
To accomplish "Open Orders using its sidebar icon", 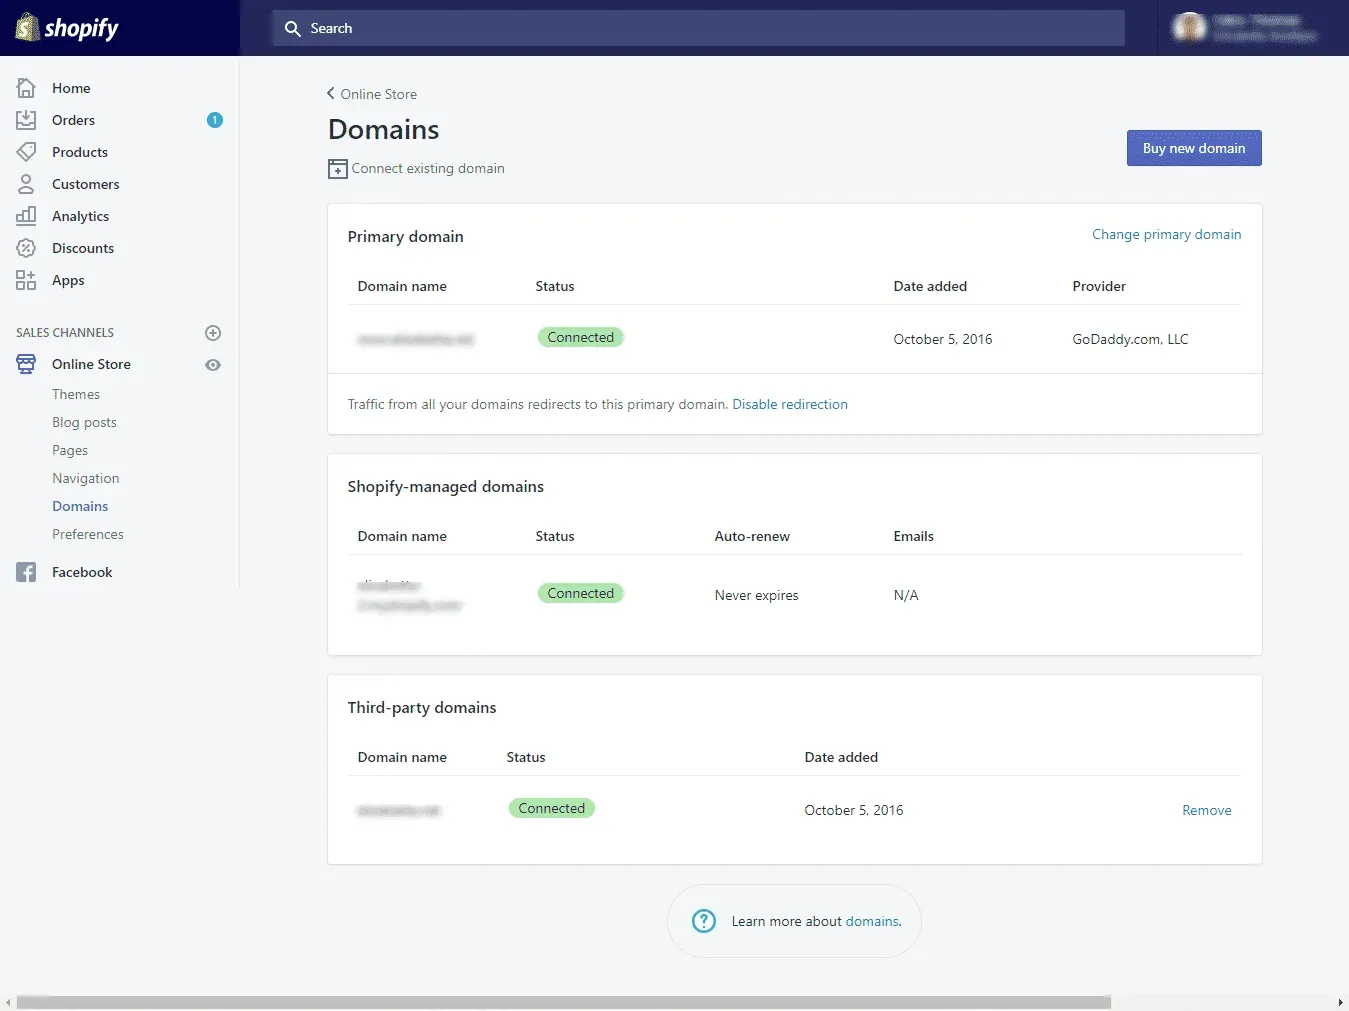I will [26, 120].
